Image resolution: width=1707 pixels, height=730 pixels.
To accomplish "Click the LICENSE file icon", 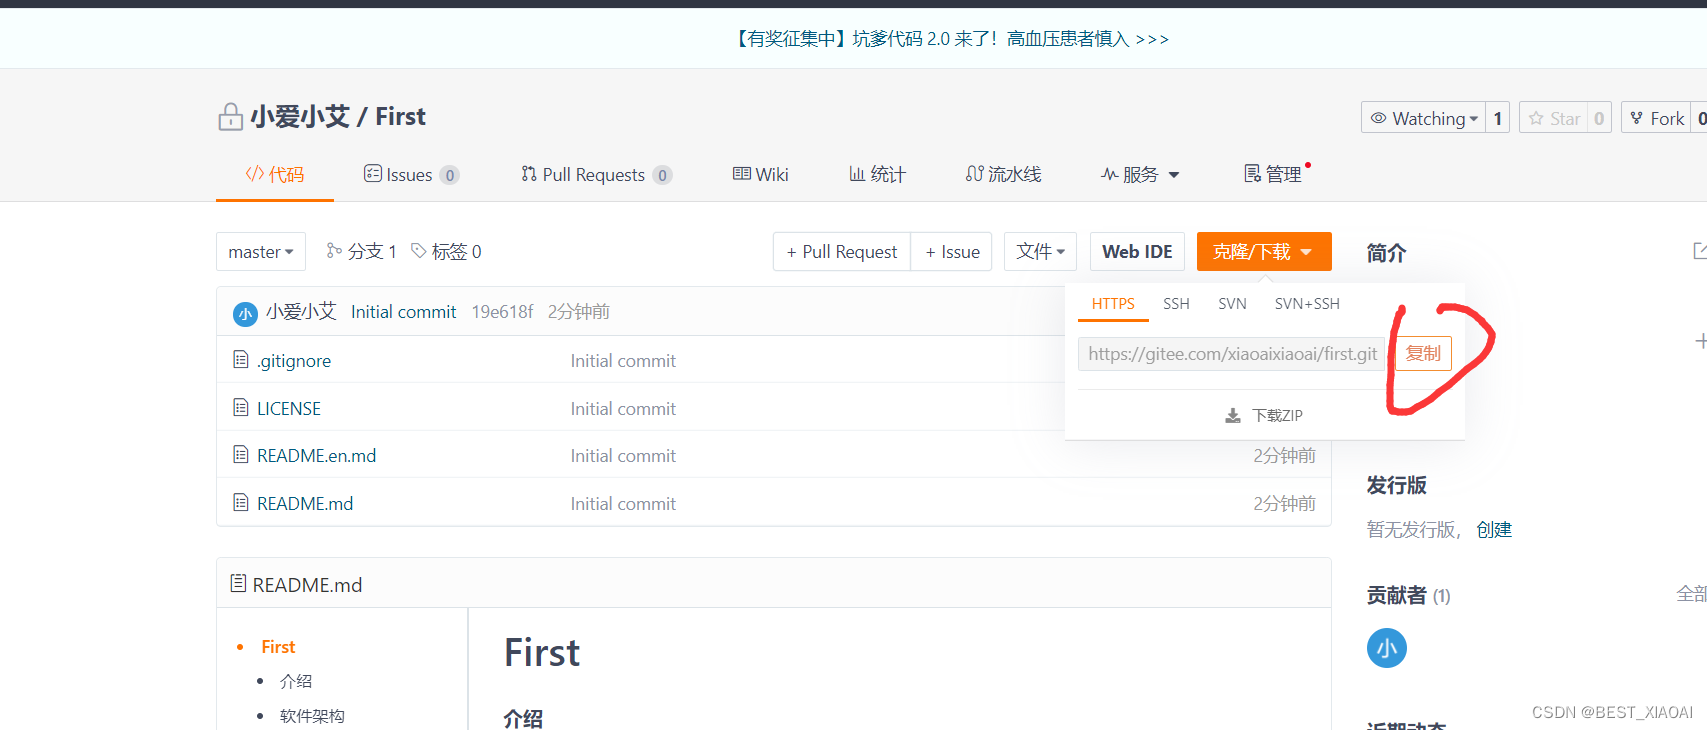I will (x=241, y=407).
